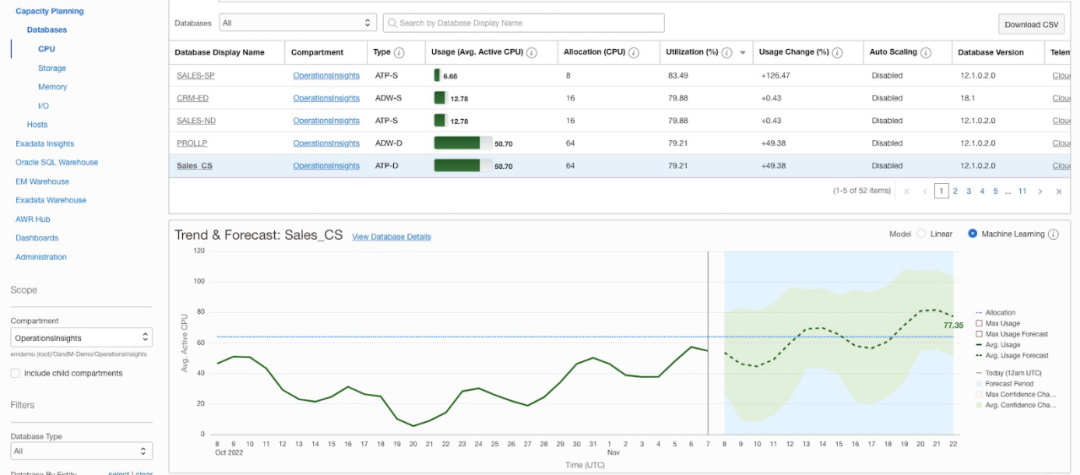This screenshot has height=475, width=1080.
Task: Navigate to Exadata Insights in sidebar
Action: 44,143
